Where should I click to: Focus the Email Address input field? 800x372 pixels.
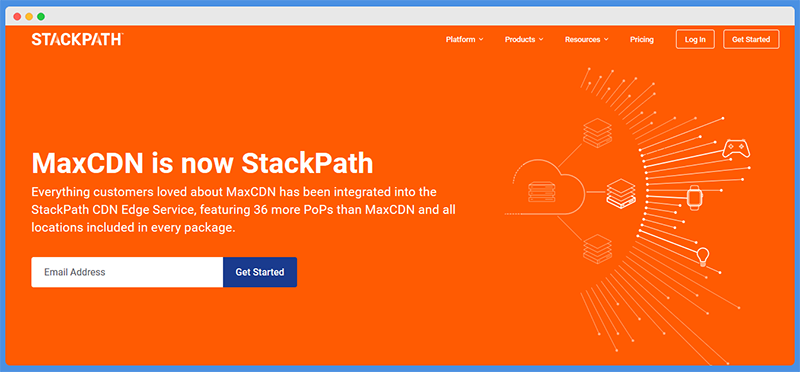(x=127, y=272)
